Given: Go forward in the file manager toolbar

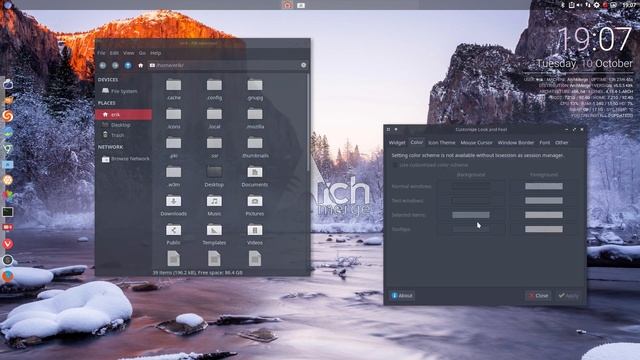Looking at the screenshot, I should [115, 65].
